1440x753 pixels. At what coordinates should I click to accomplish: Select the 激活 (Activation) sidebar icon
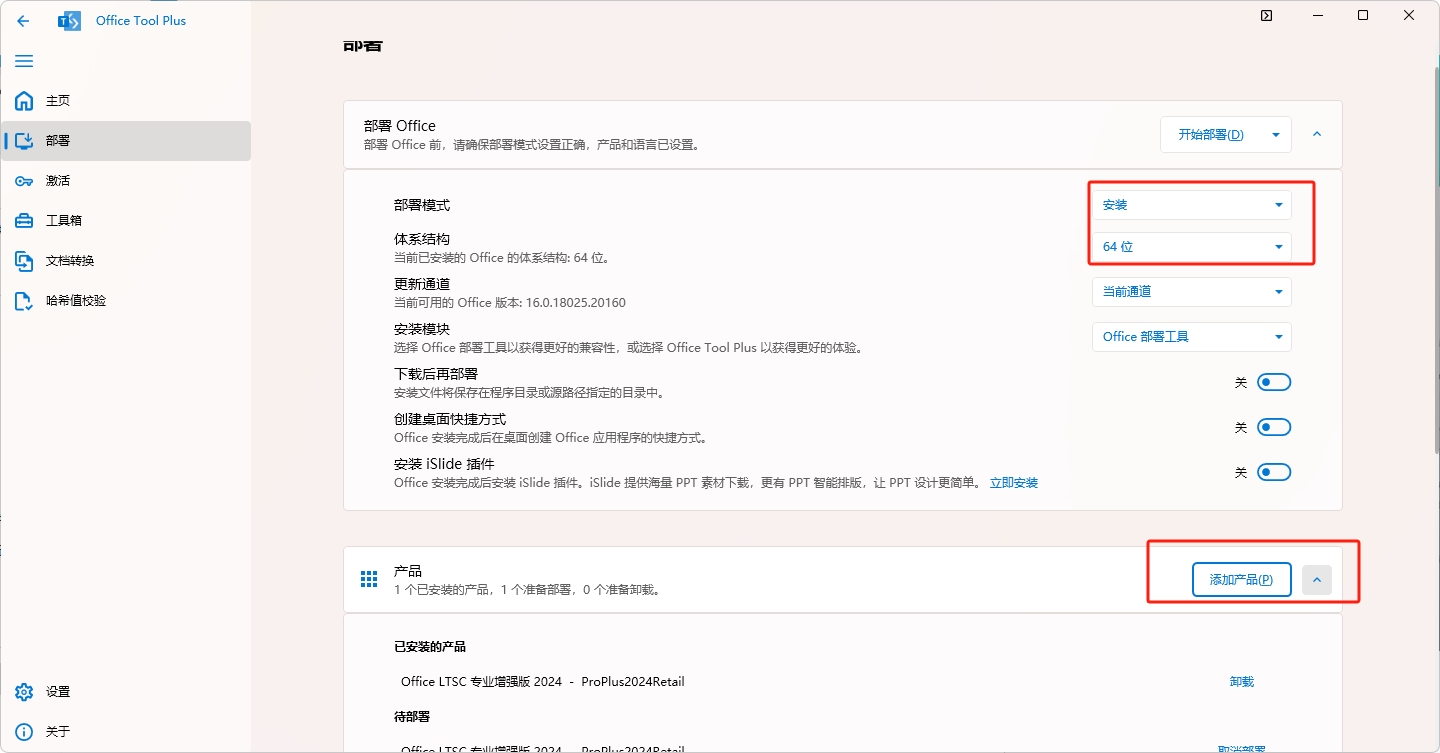coord(57,181)
